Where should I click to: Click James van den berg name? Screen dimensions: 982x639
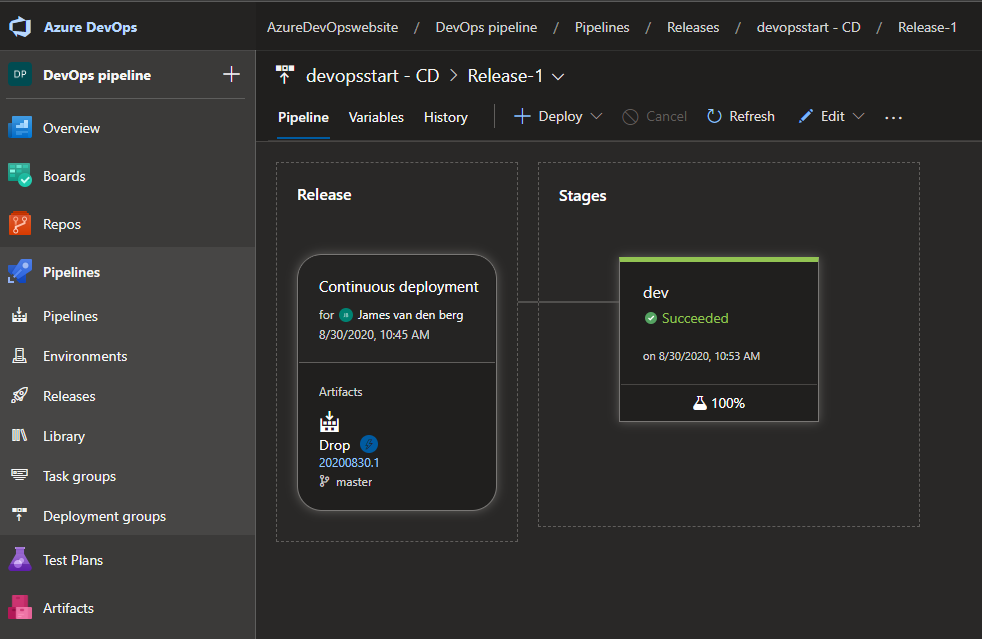click(410, 314)
